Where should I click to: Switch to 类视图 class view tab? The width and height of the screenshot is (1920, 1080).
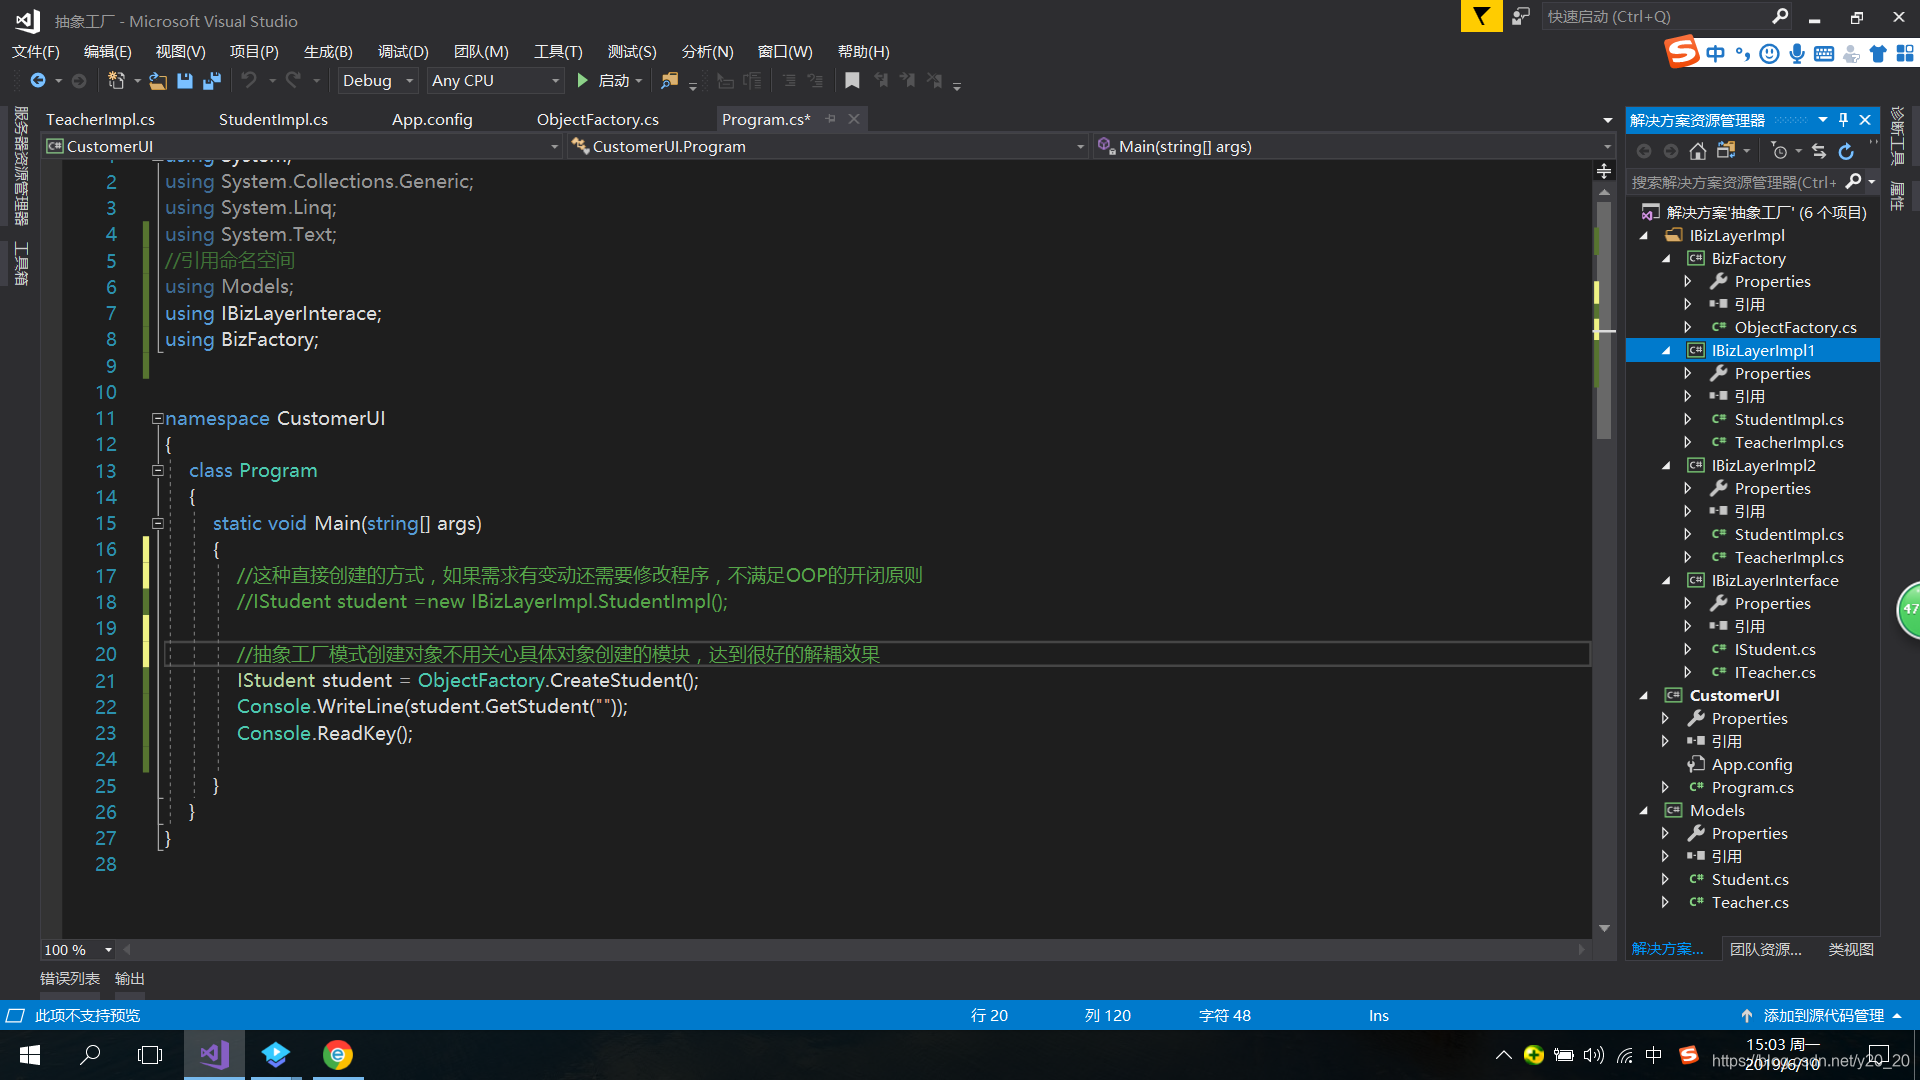(x=1851, y=950)
